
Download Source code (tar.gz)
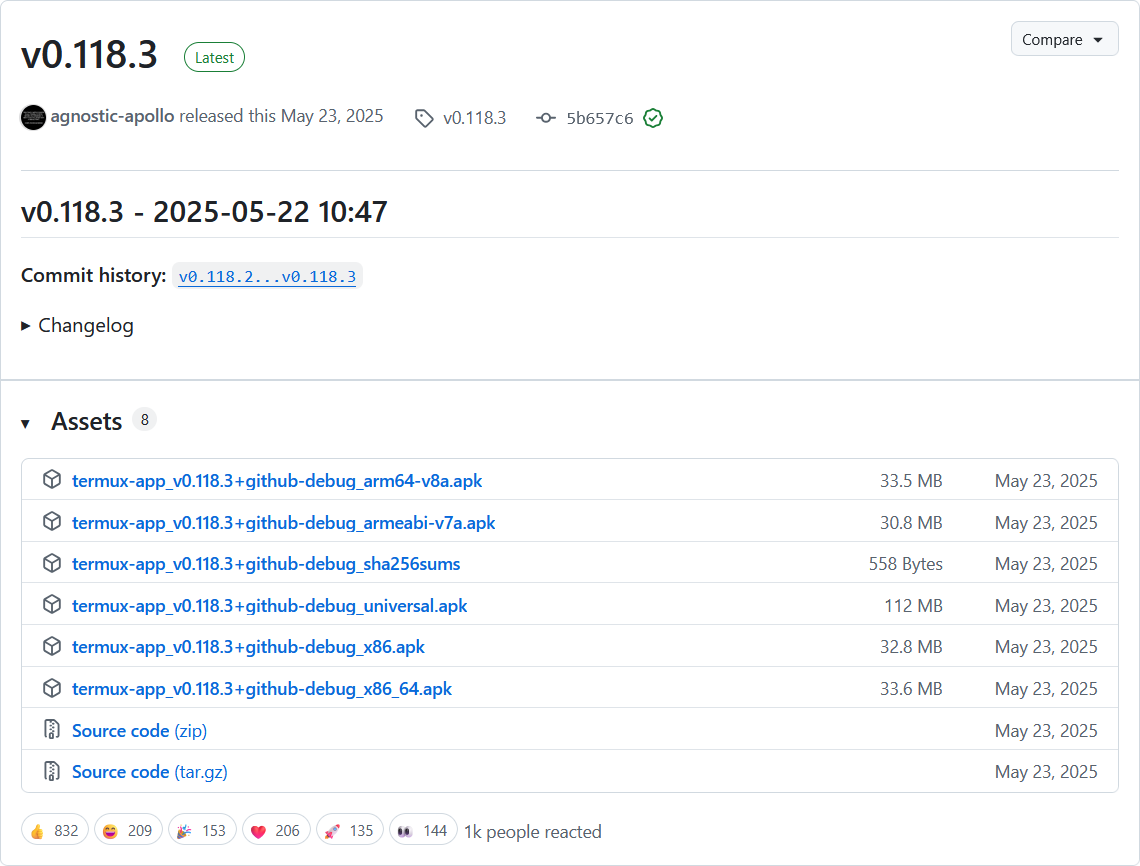(x=150, y=771)
